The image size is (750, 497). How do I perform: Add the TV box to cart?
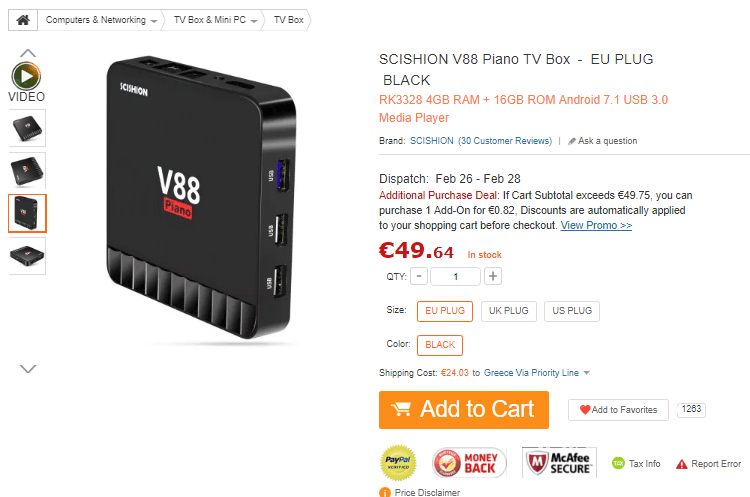click(x=463, y=409)
